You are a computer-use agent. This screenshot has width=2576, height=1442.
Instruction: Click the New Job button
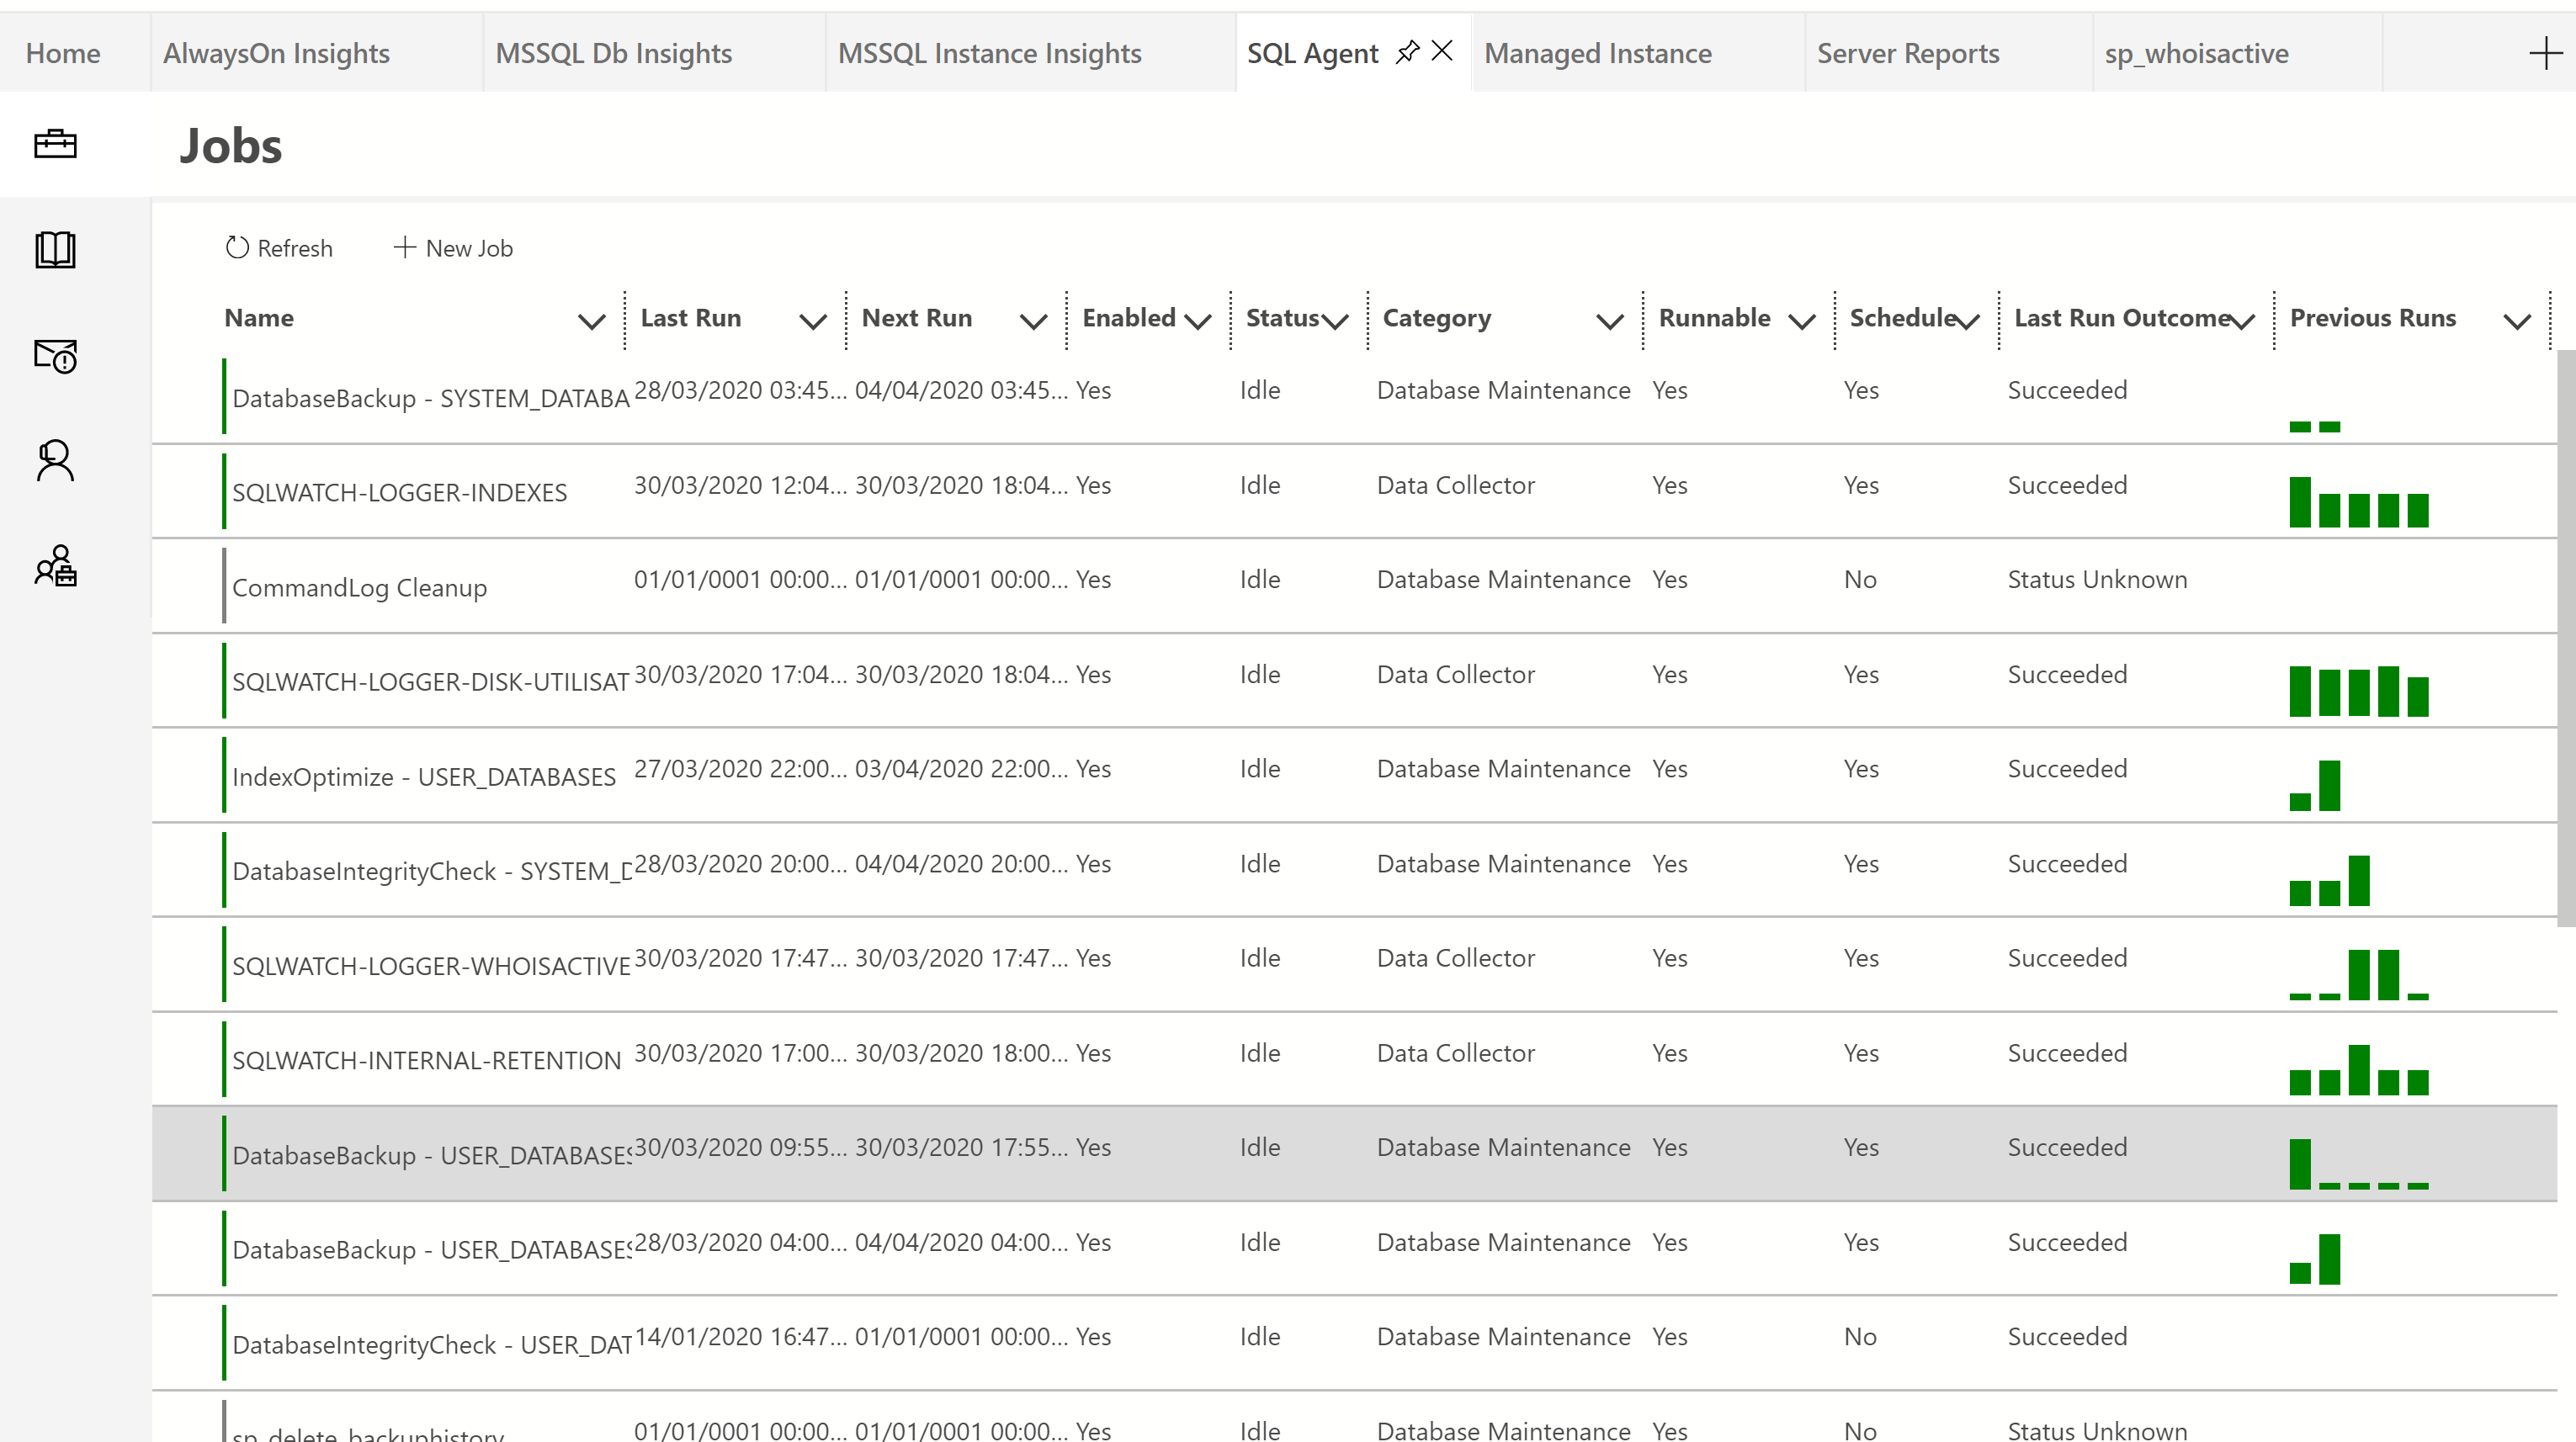point(454,248)
